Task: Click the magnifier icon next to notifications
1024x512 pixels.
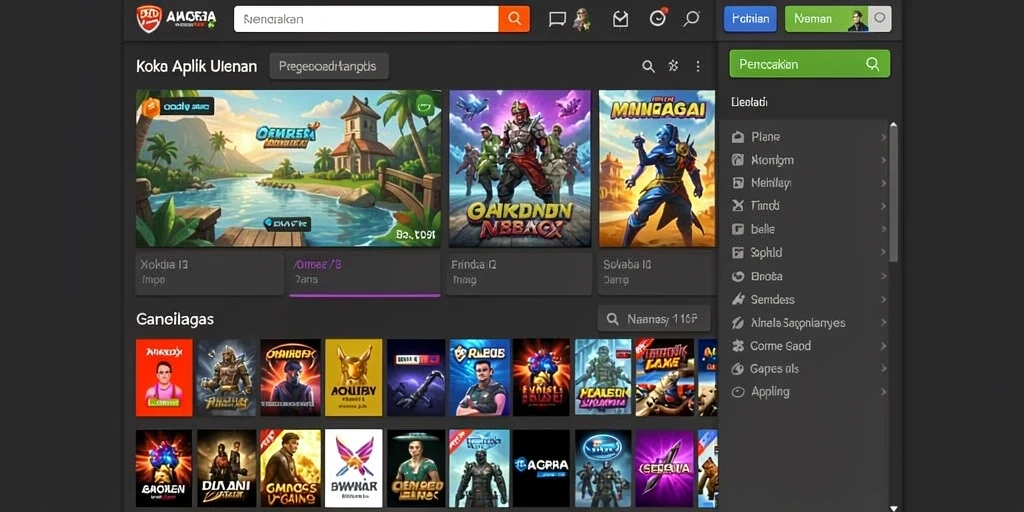Action: pyautogui.click(x=691, y=19)
